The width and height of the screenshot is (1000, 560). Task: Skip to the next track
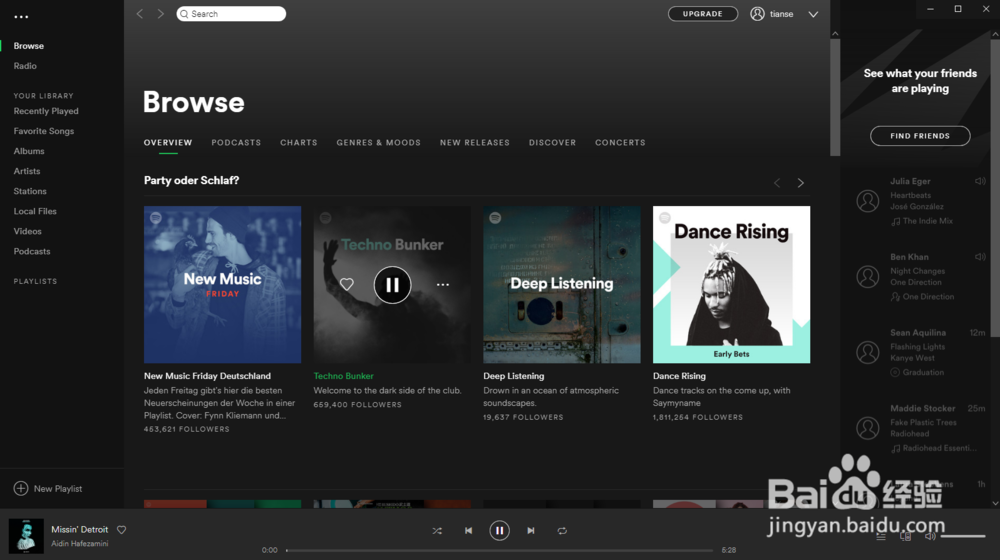tap(531, 531)
